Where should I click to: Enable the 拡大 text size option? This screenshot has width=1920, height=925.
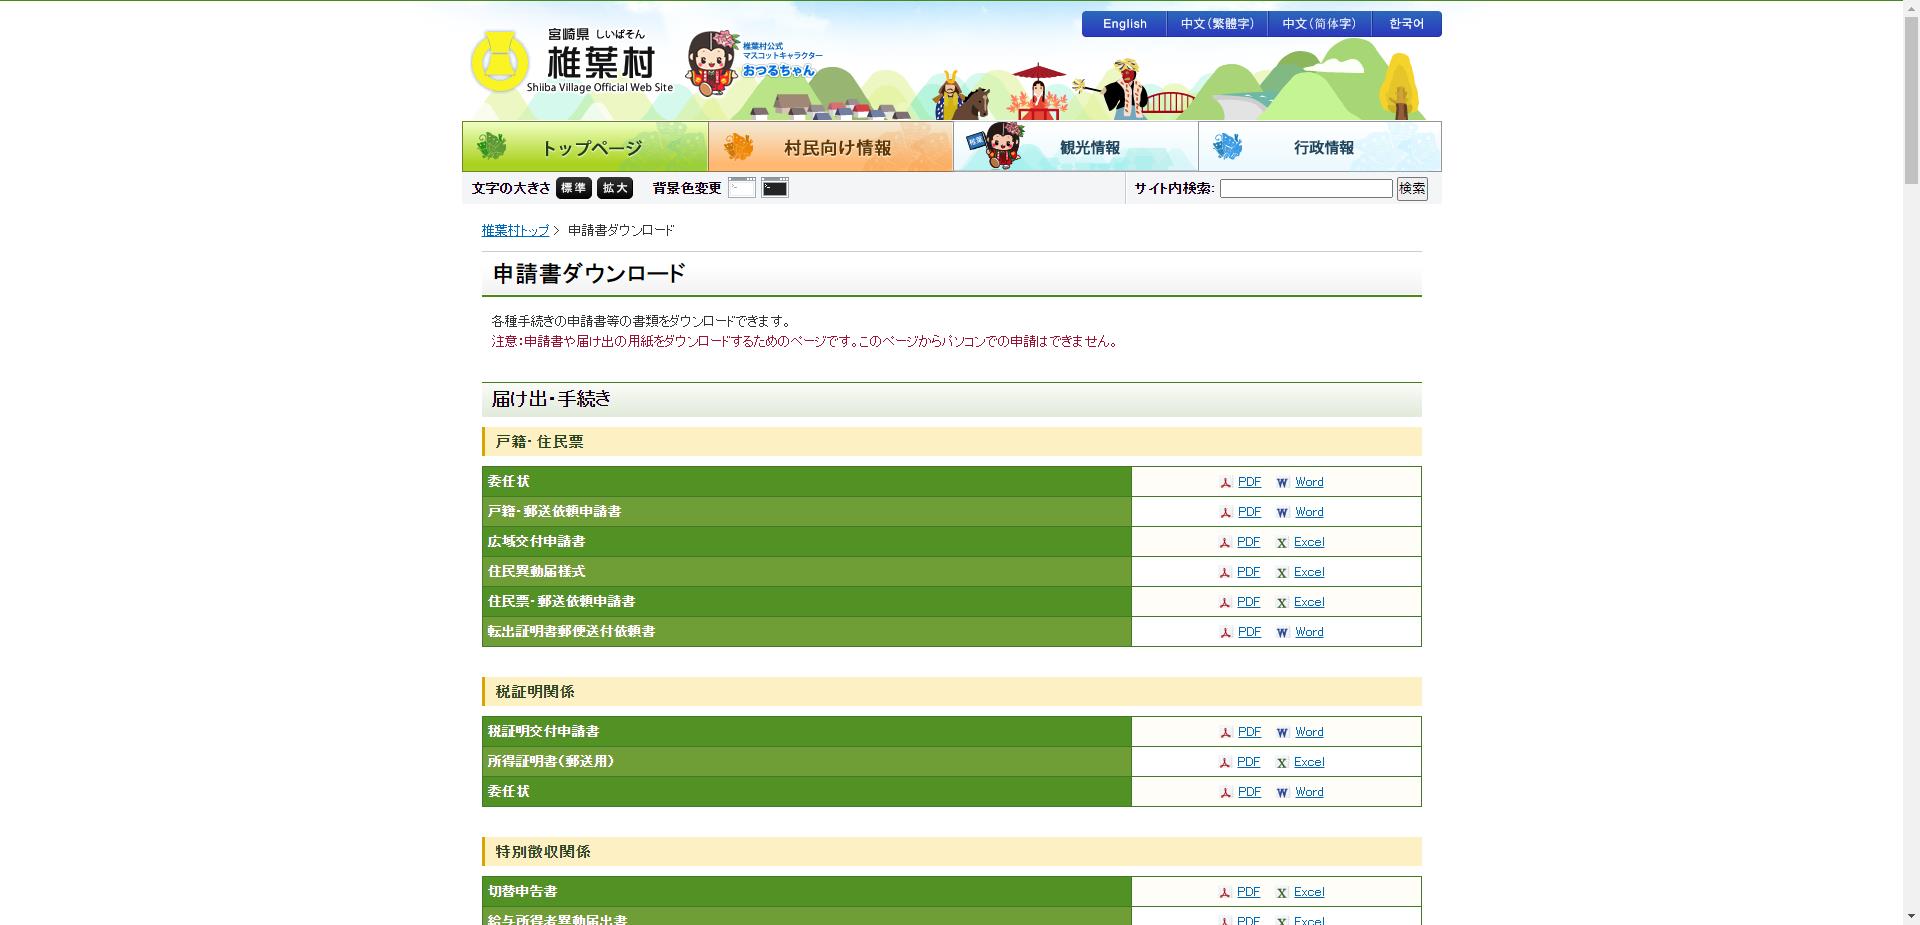(x=614, y=188)
